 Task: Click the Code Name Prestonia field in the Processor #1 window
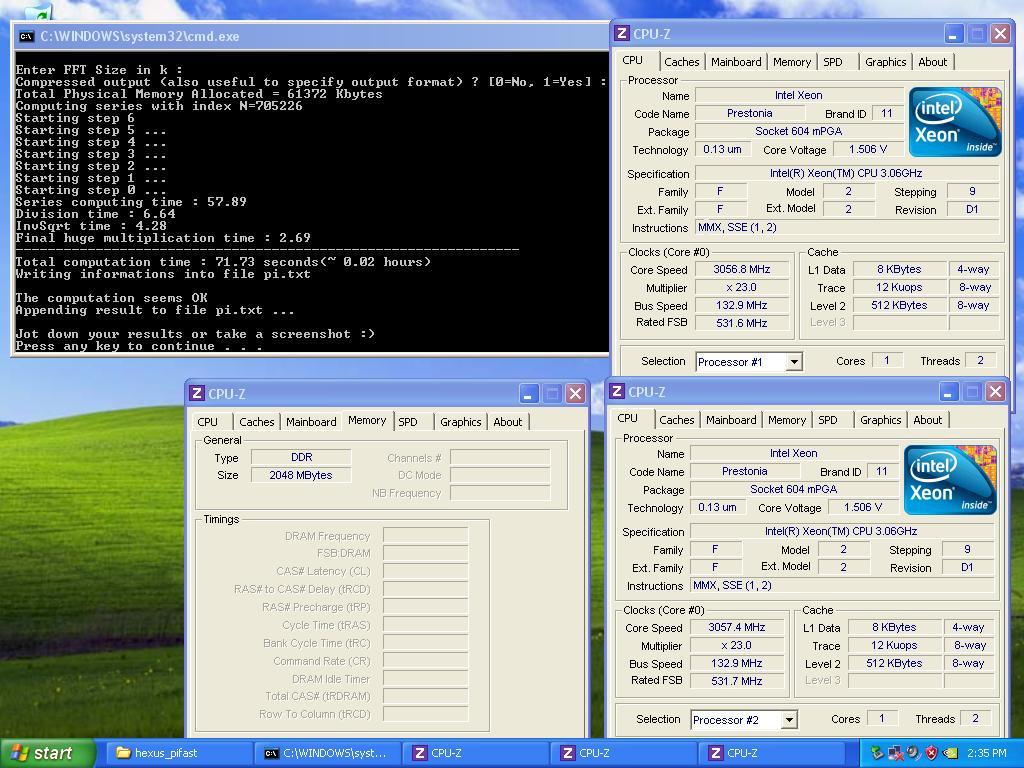point(750,113)
